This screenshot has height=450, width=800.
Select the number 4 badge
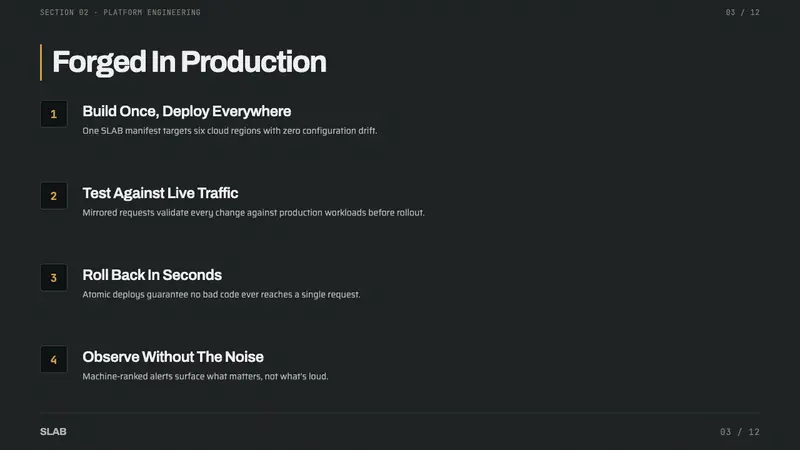(x=54, y=360)
